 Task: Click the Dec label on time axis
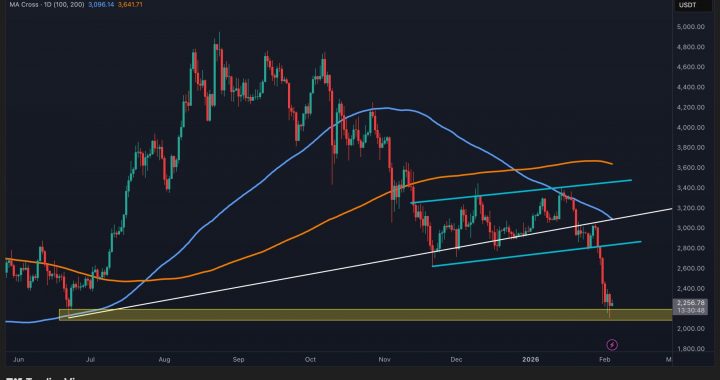[456, 360]
